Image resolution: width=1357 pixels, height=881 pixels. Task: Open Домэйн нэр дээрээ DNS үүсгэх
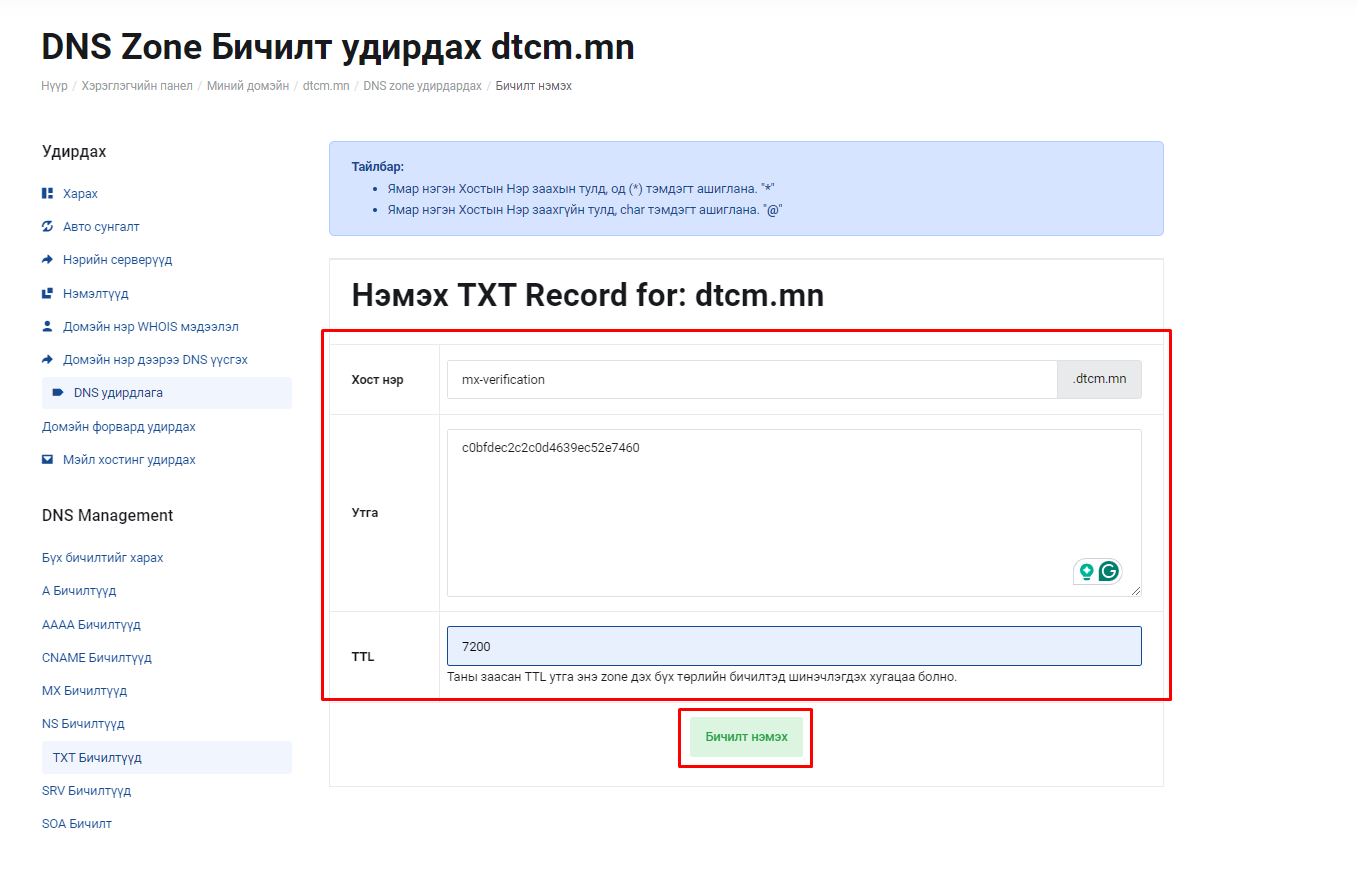[155, 359]
